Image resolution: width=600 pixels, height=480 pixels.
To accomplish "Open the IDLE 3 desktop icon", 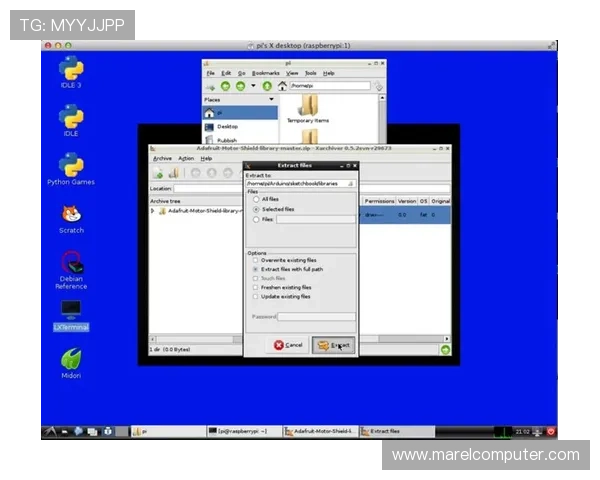I will pos(71,70).
